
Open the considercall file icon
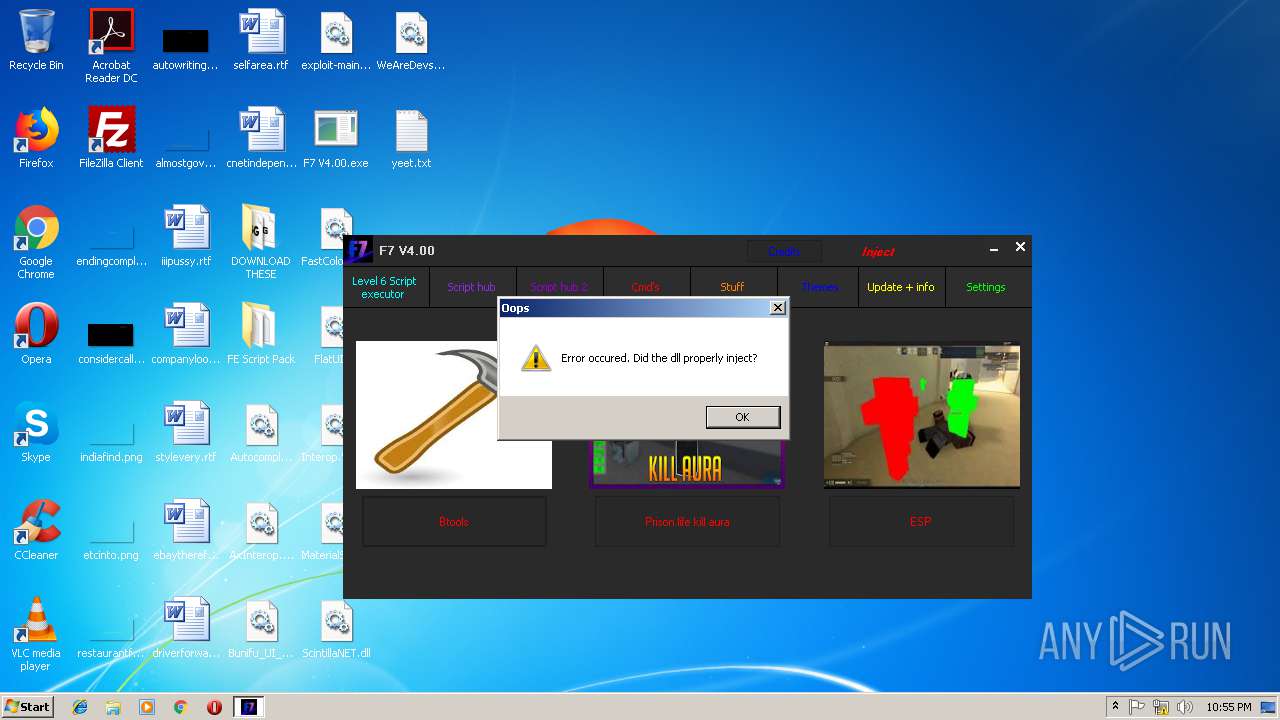[111, 340]
